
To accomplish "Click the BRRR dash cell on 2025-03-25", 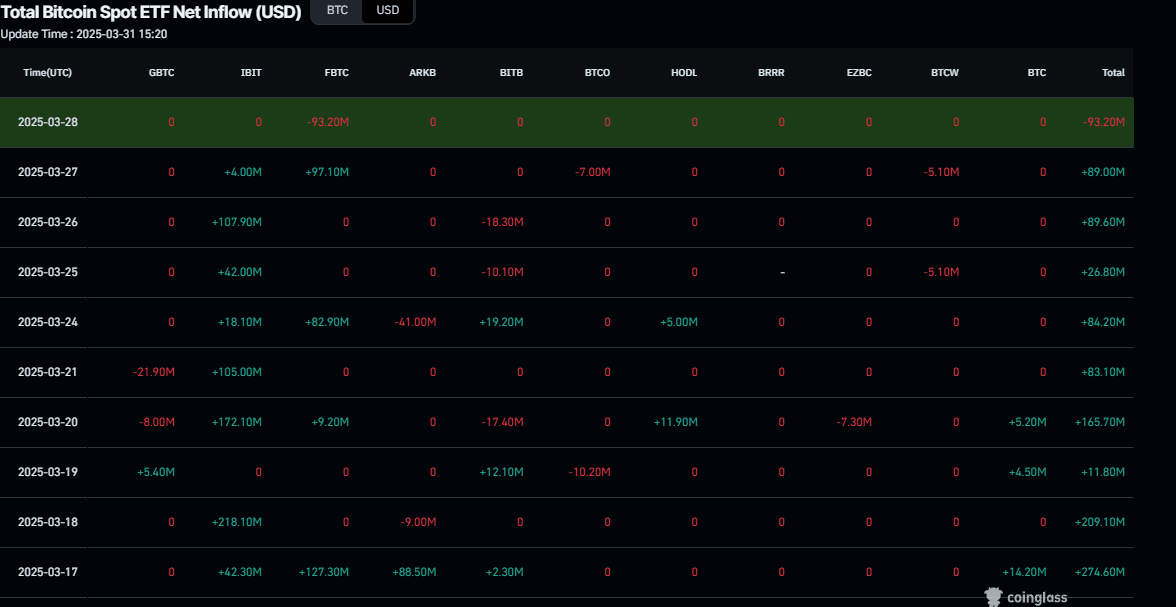I will 782,272.
